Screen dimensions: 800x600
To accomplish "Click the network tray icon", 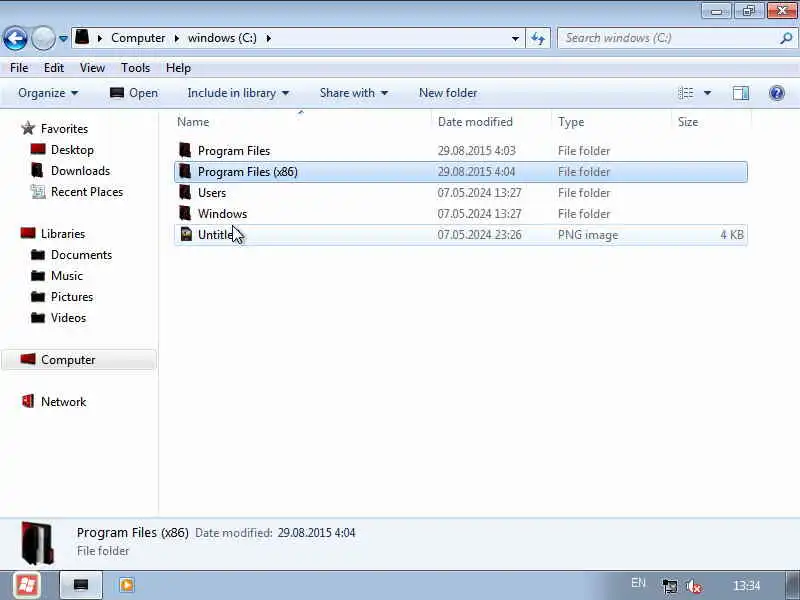I will 669,586.
